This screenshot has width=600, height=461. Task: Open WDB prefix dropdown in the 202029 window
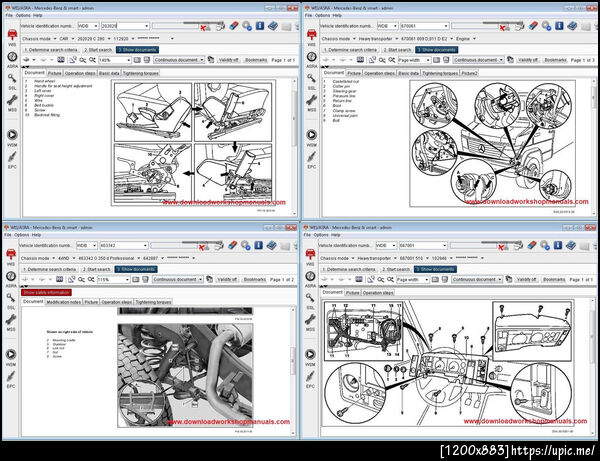click(x=88, y=26)
